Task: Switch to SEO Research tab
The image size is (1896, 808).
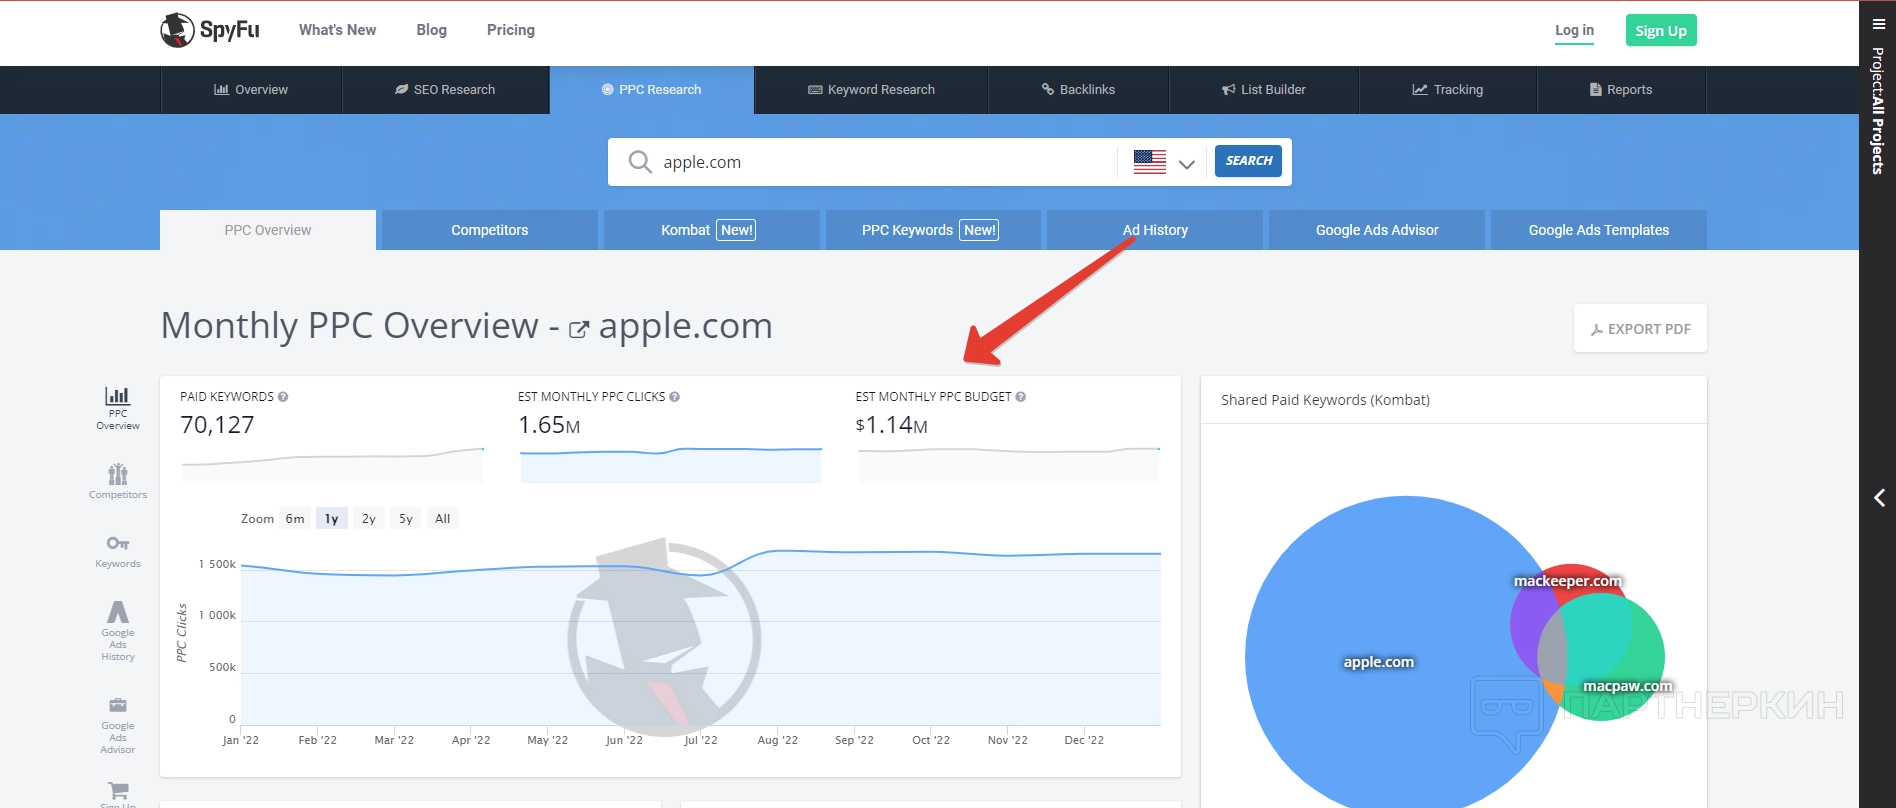Action: [x=445, y=90]
